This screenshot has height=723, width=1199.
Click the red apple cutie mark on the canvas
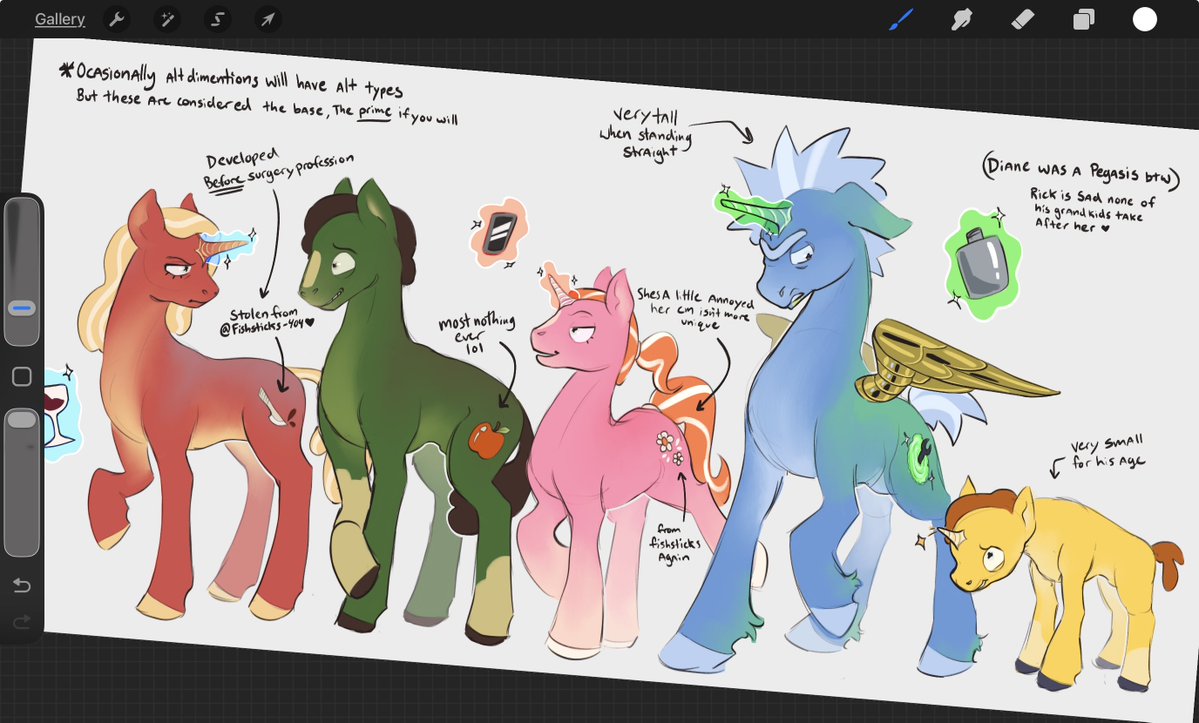coord(488,439)
